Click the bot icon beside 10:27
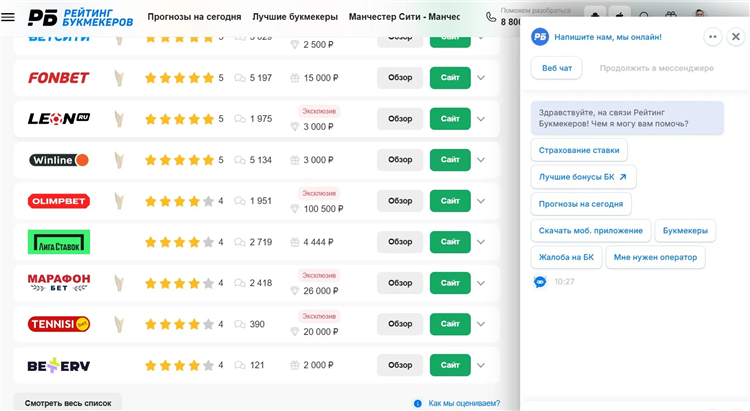This screenshot has height=411, width=750. [x=540, y=282]
